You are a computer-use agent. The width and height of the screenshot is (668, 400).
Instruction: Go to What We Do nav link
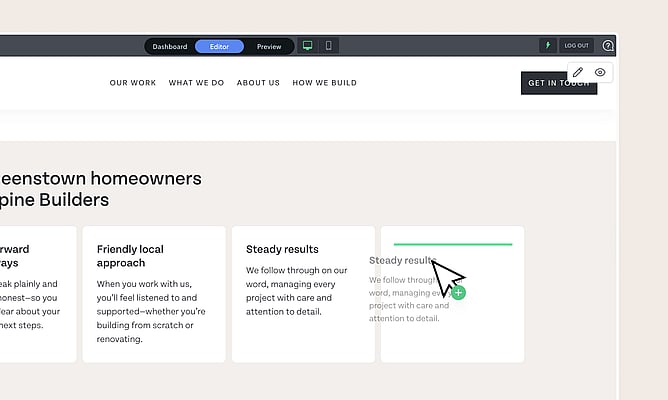196,83
